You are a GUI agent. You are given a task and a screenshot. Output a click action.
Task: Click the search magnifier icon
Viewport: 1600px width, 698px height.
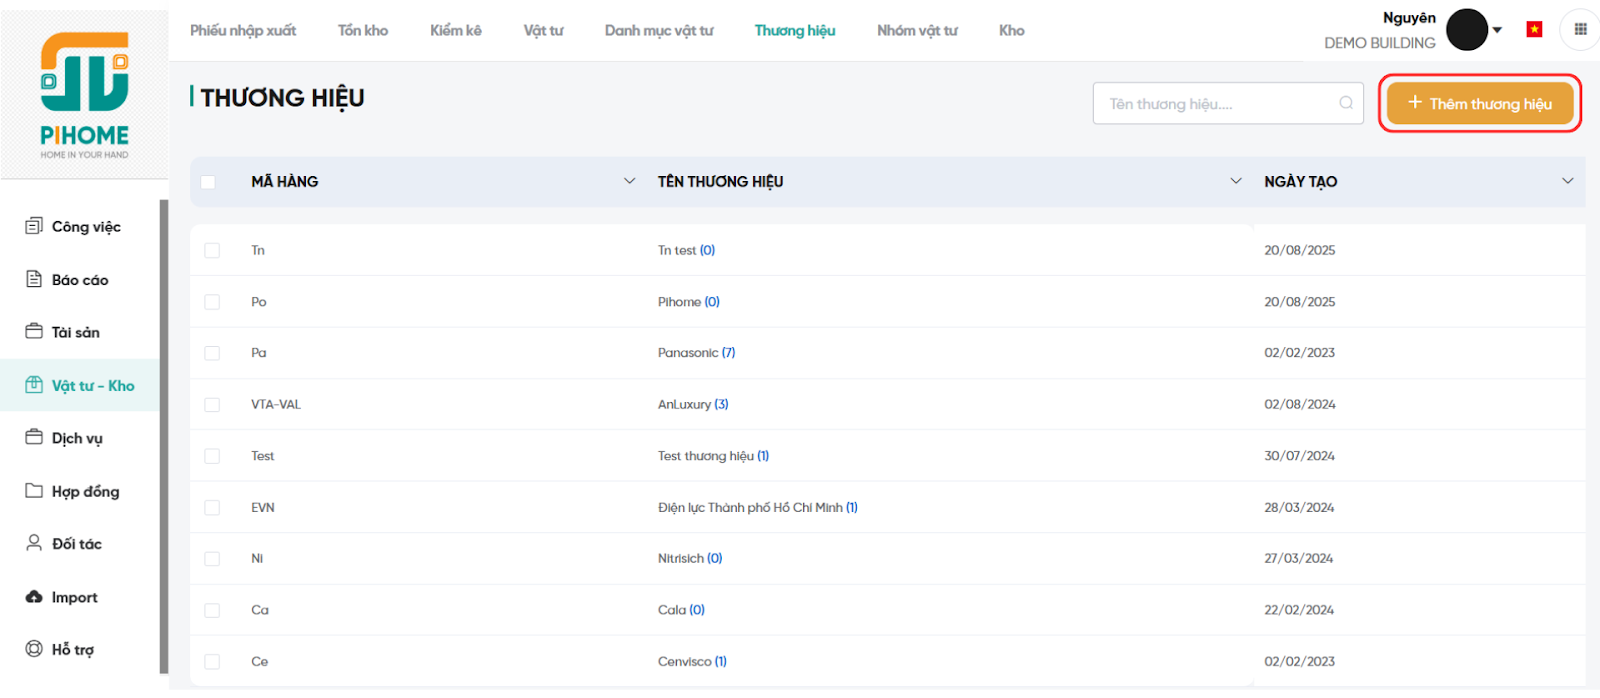click(x=1346, y=103)
